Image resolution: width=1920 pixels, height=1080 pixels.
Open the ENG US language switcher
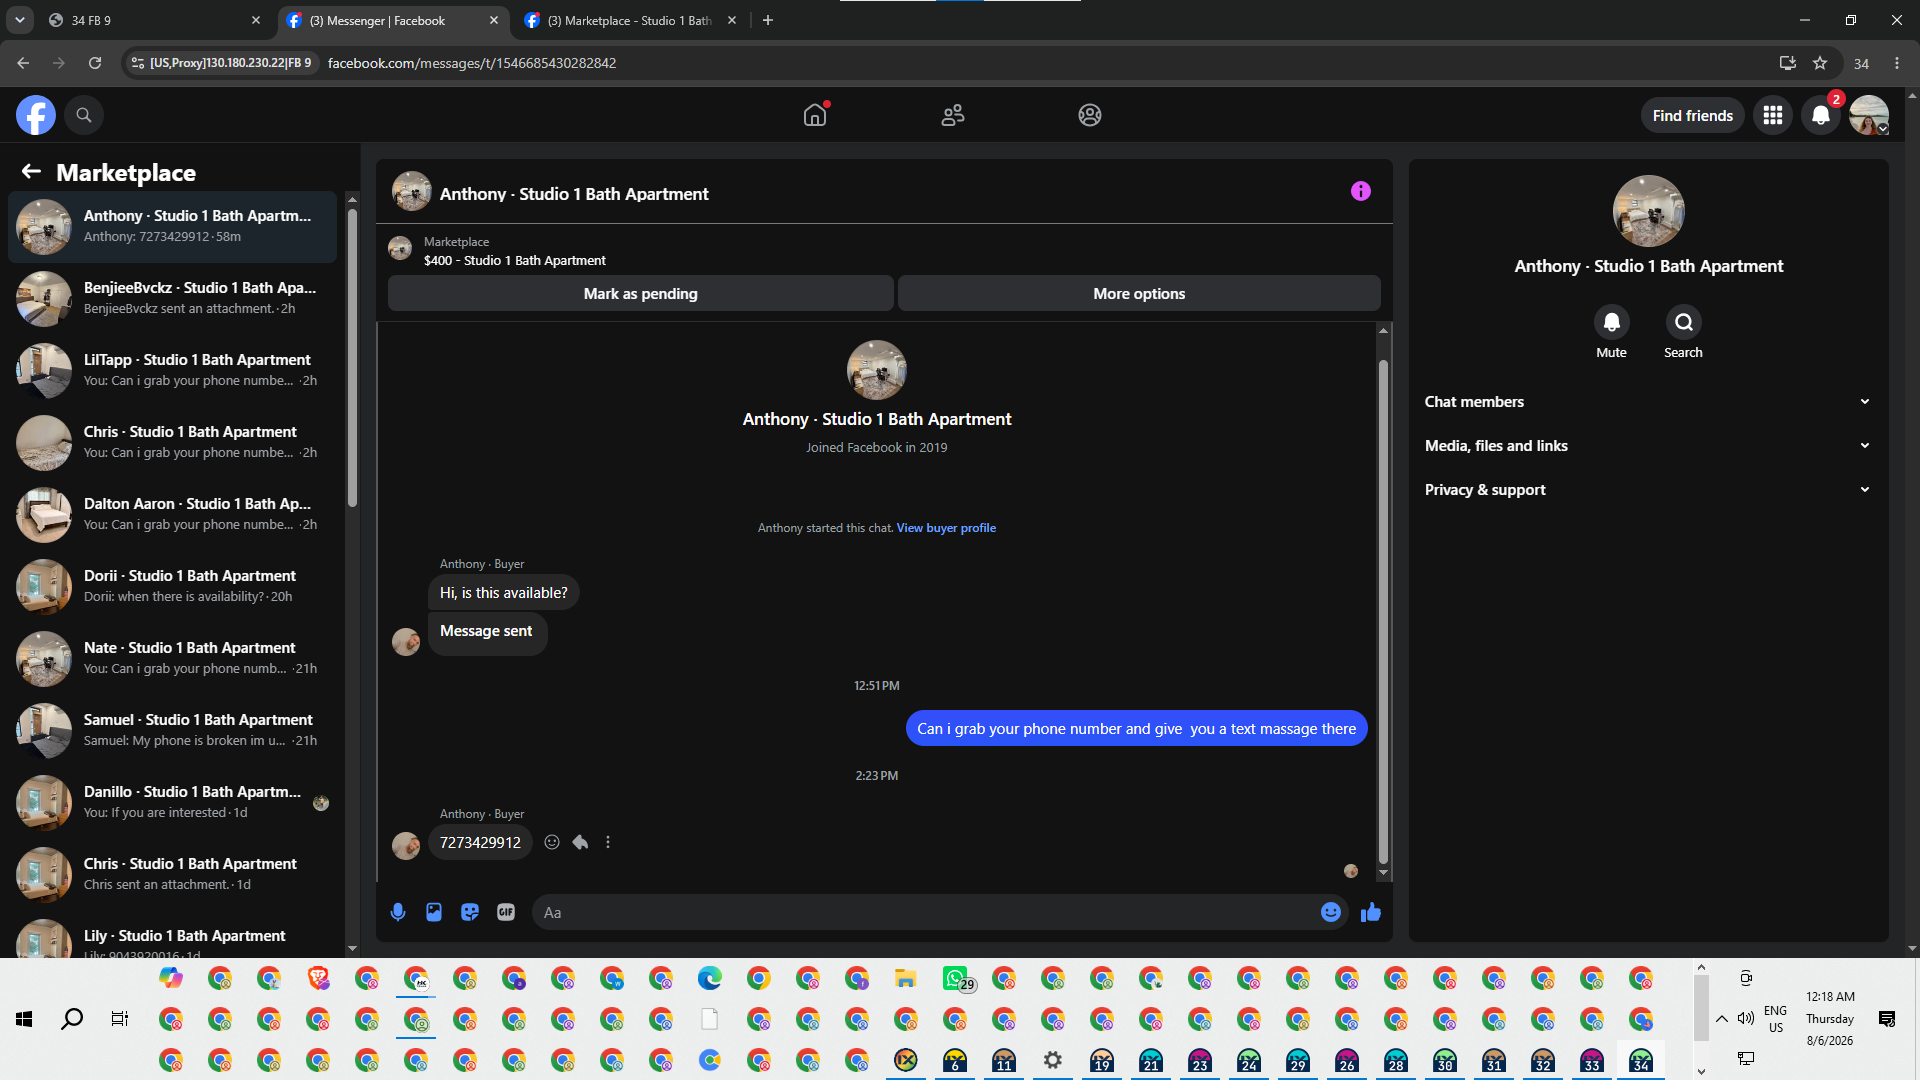pos(1776,1019)
